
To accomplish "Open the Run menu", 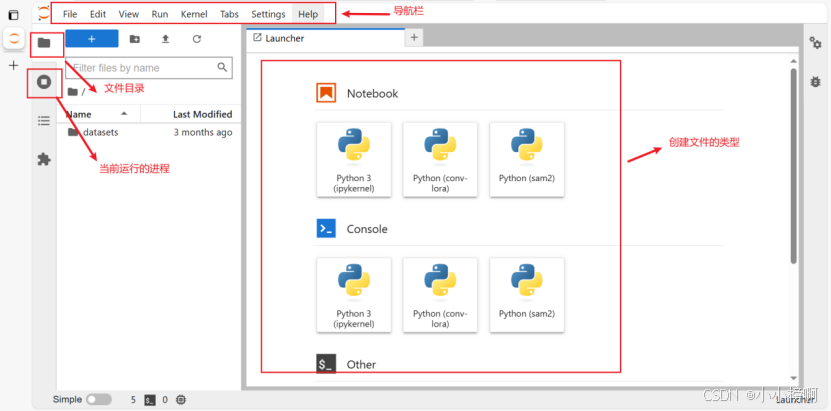I will pos(160,14).
